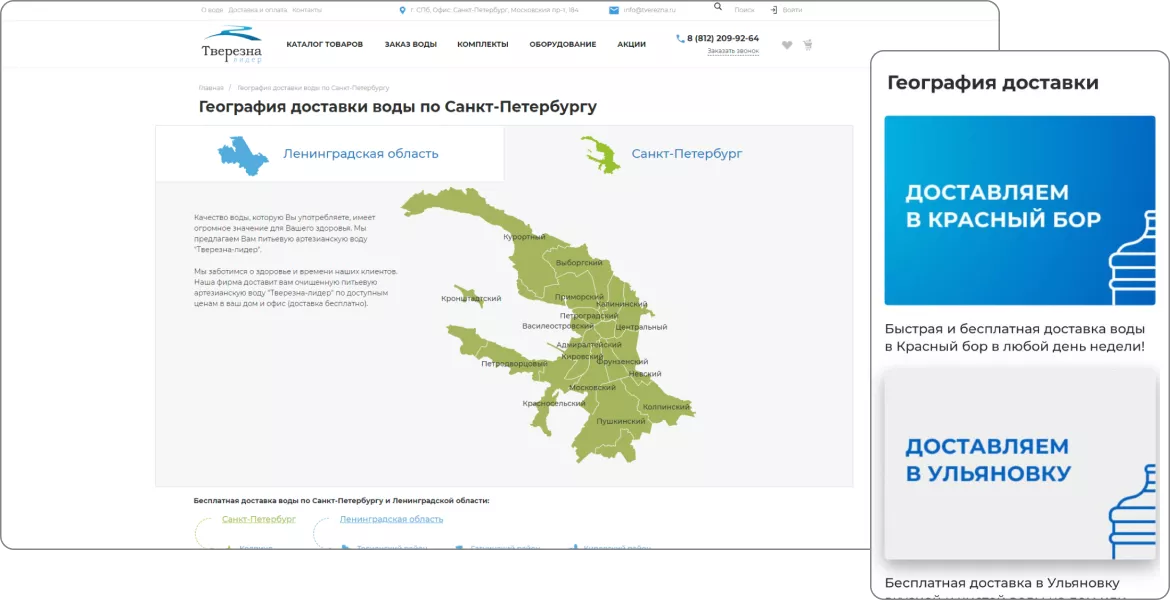Select the Колпинский district on the map
Viewport: 1170px width, 600px height.
click(666, 407)
